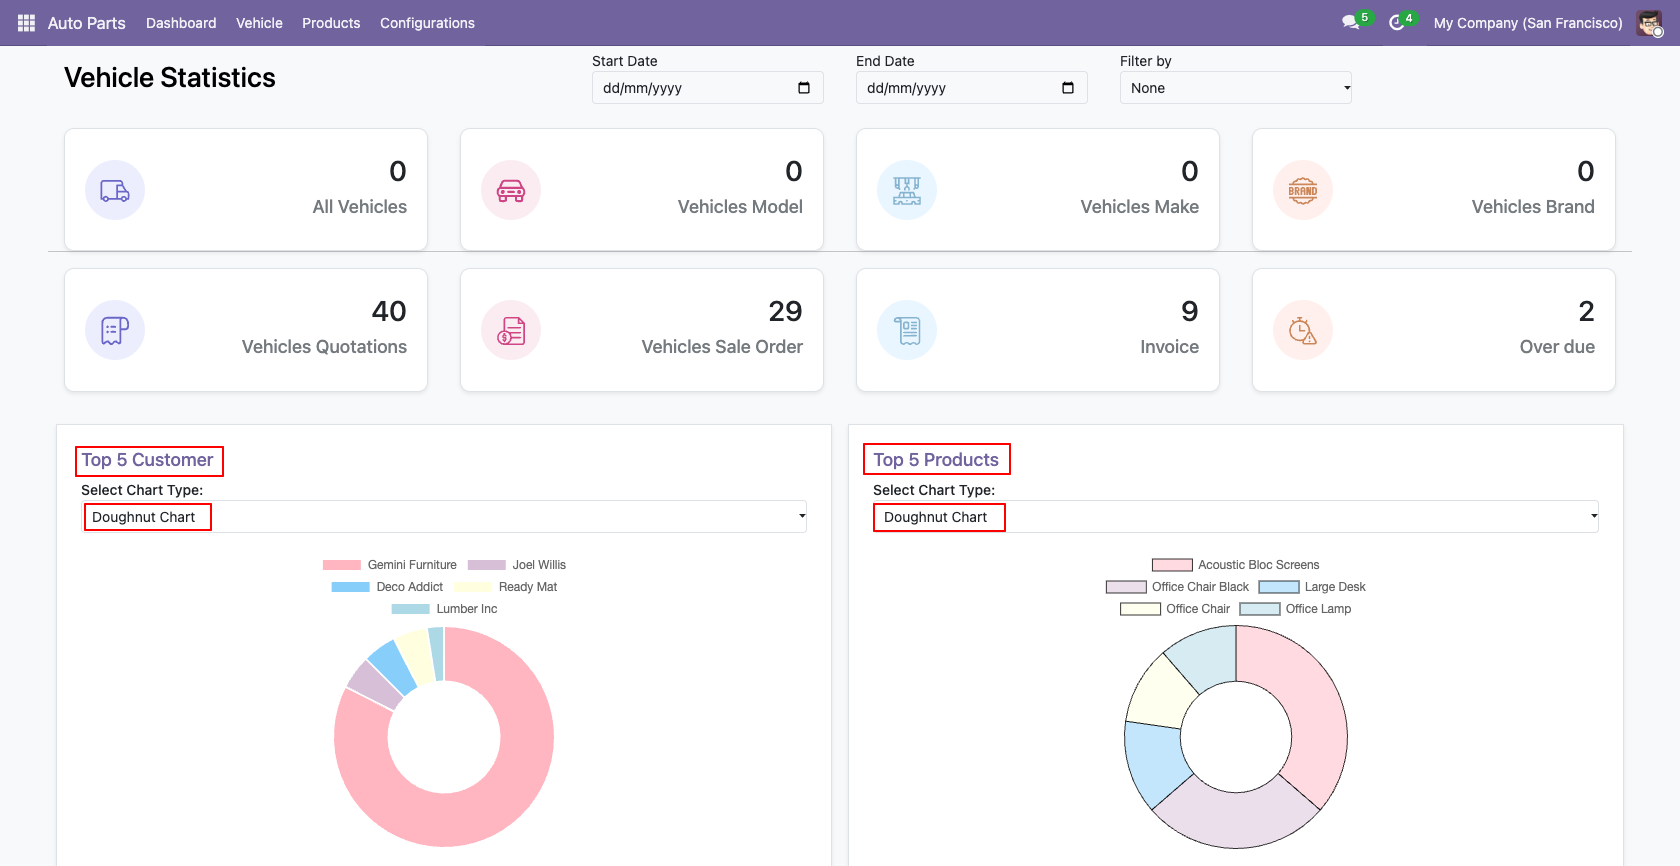Screen dimensions: 1680x866
Task: Expand Top 5 Products chart type dropdown
Action: tap(1235, 517)
